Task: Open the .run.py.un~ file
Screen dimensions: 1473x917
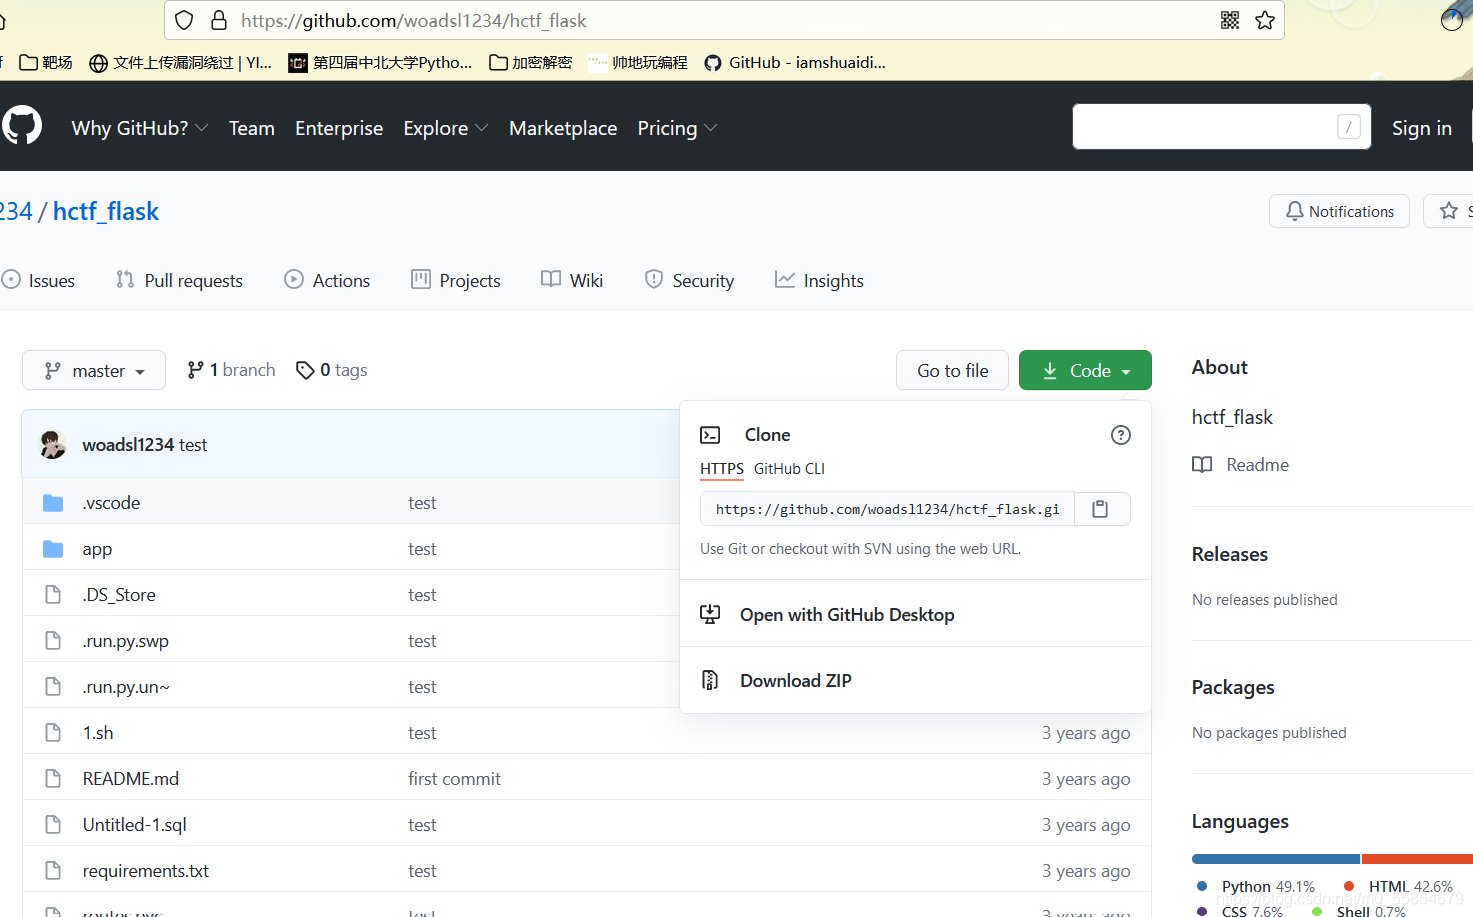Action: (x=126, y=687)
